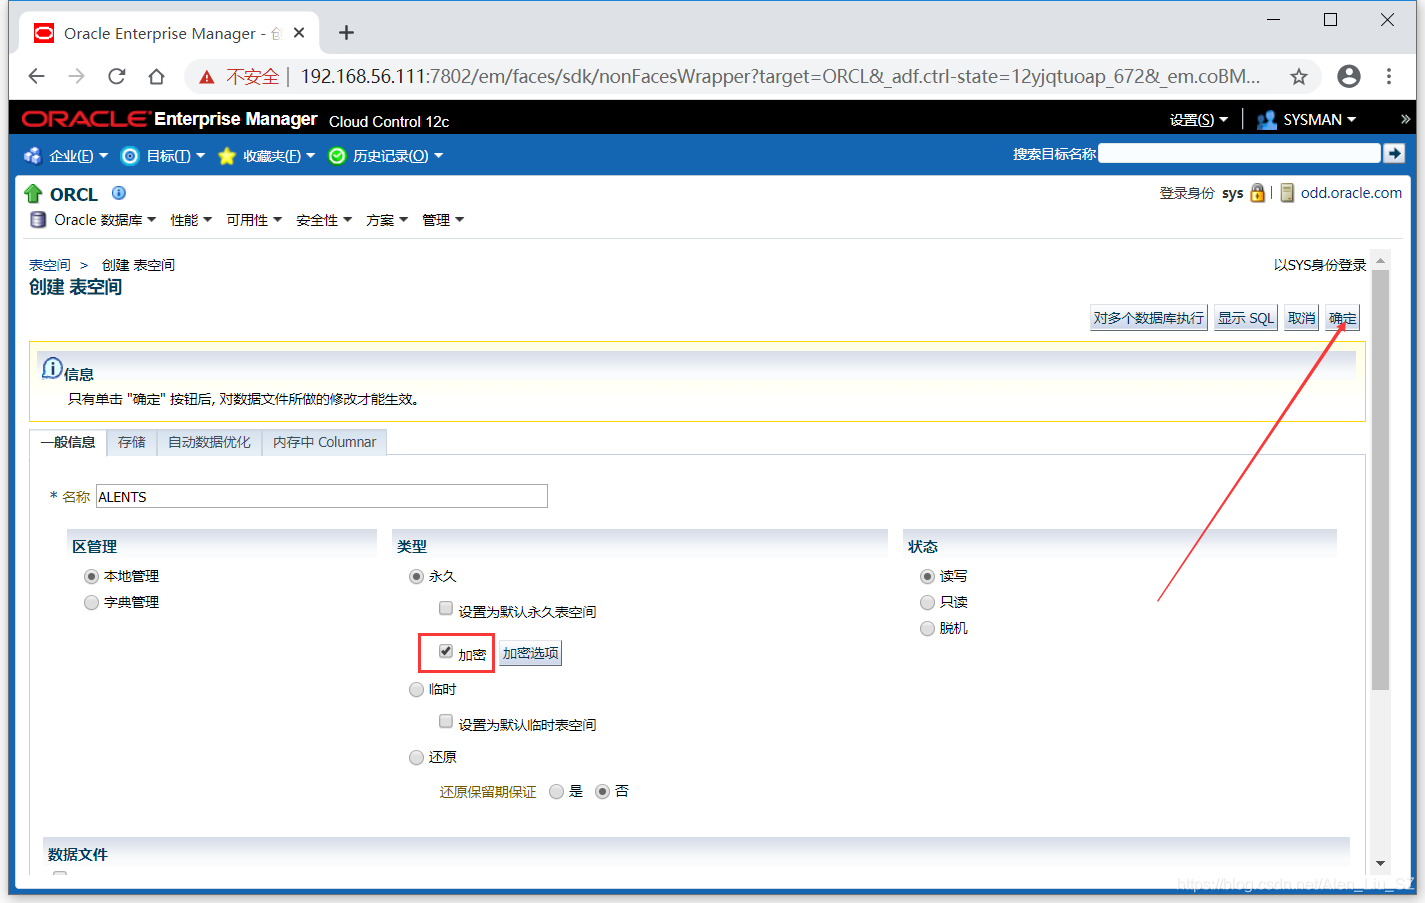
Task: Switch to the 自动数据优化 tab
Action: [209, 442]
